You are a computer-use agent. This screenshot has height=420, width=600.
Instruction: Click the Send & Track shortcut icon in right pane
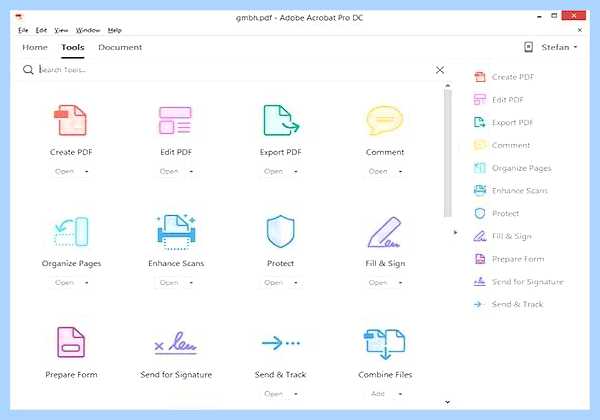point(478,304)
